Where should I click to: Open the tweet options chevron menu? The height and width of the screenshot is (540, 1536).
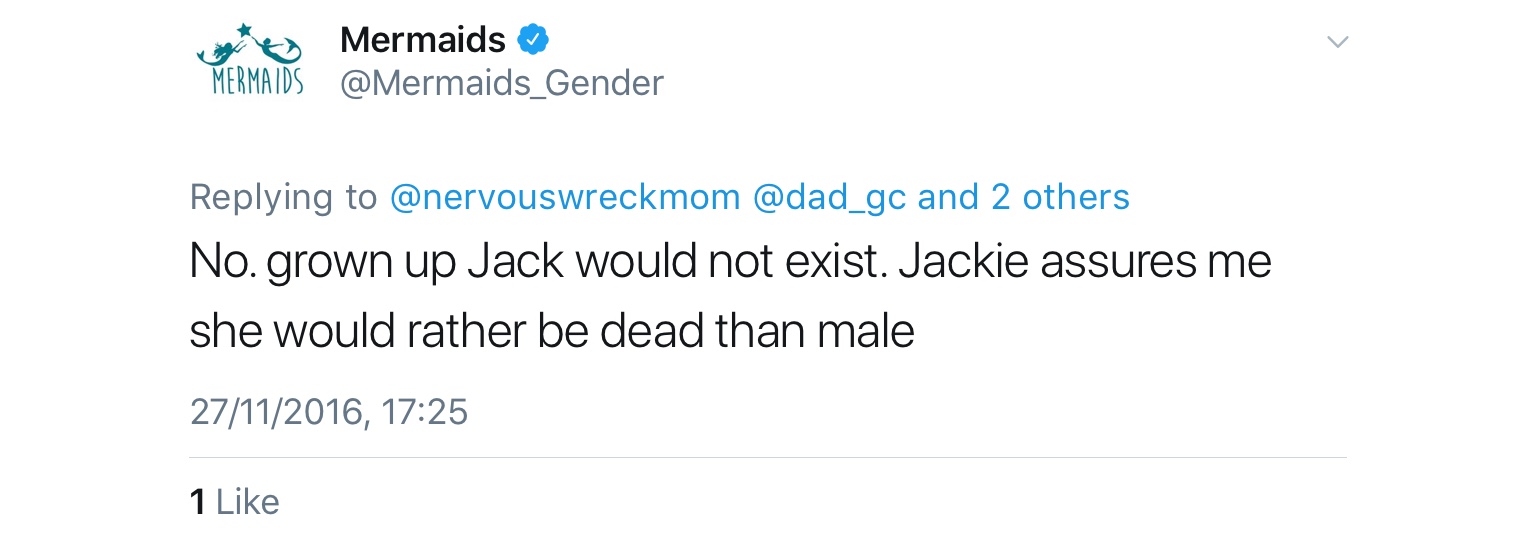[x=1337, y=42]
